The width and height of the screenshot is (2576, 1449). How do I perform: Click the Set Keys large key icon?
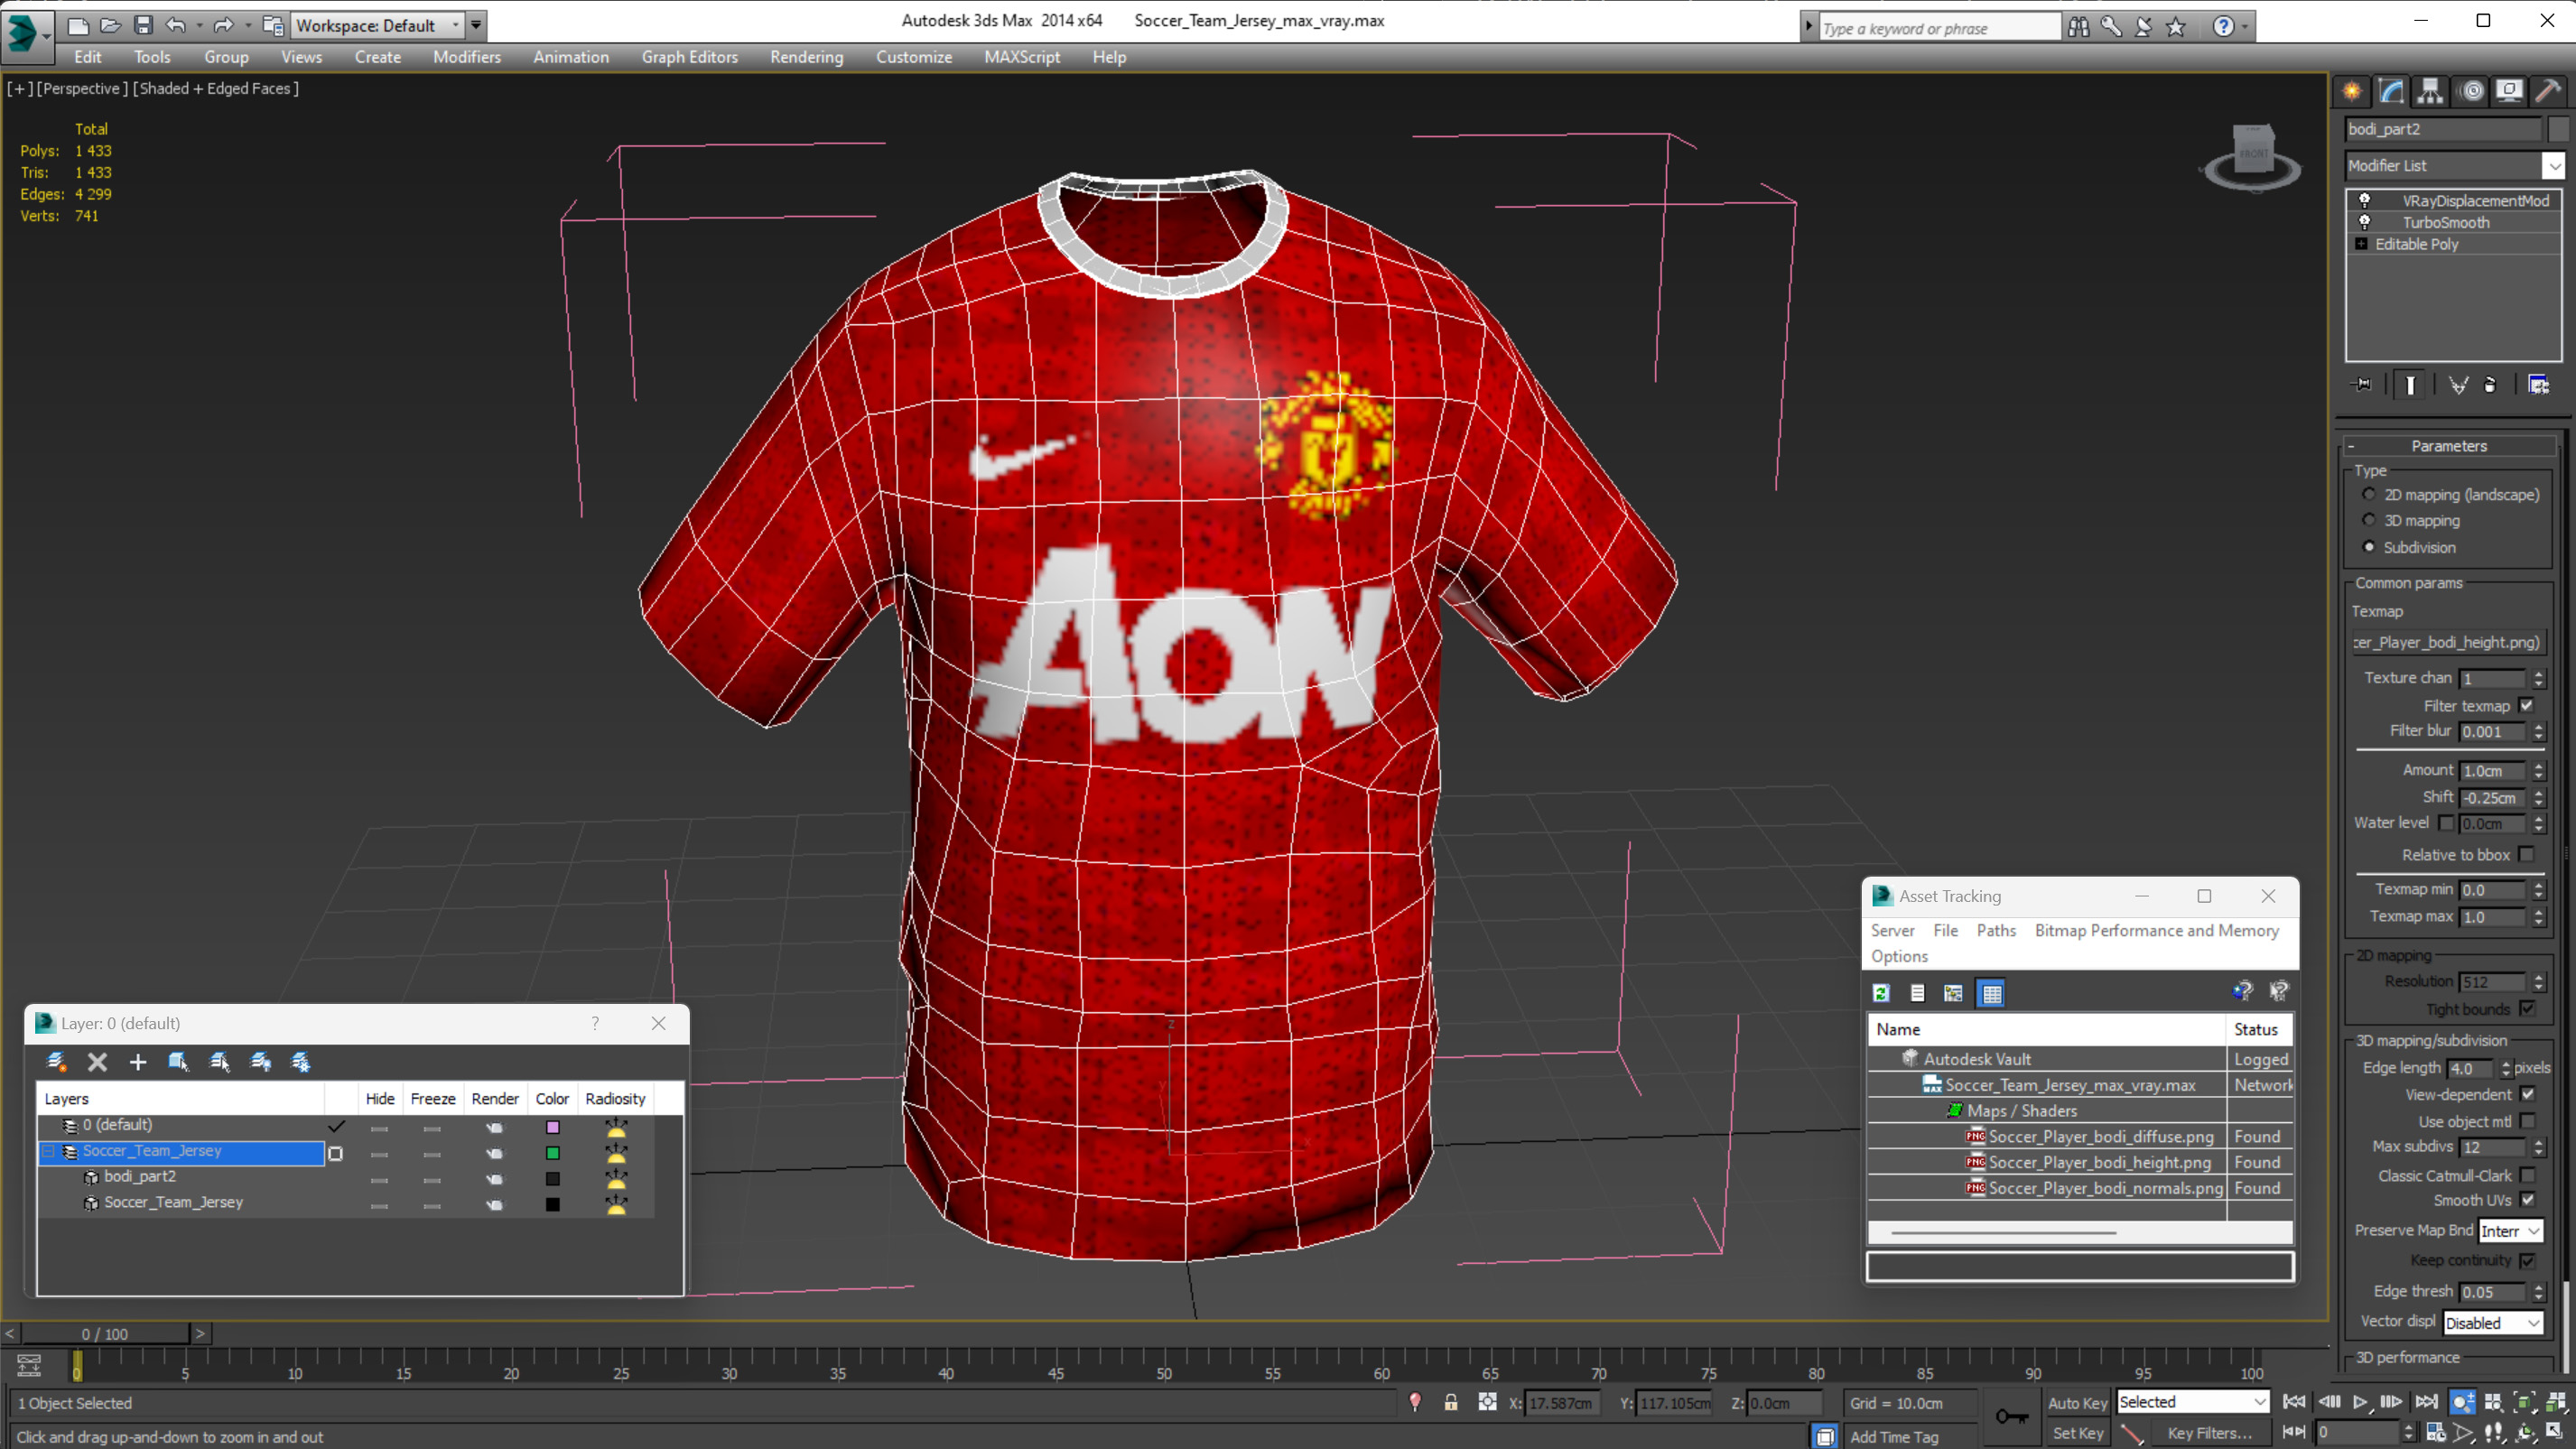click(x=2012, y=1416)
